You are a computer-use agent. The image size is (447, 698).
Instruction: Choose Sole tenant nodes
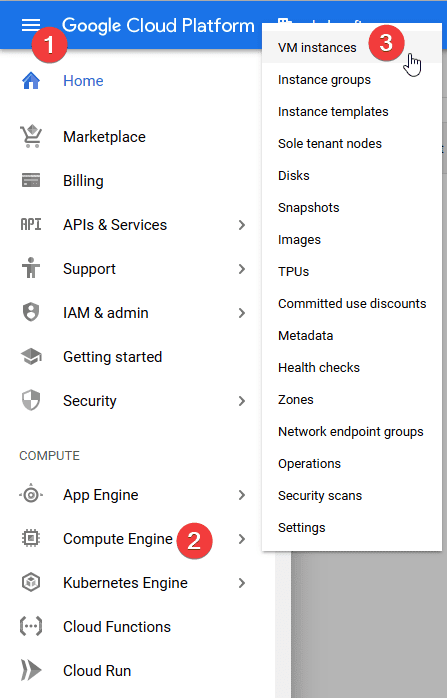[352, 144]
